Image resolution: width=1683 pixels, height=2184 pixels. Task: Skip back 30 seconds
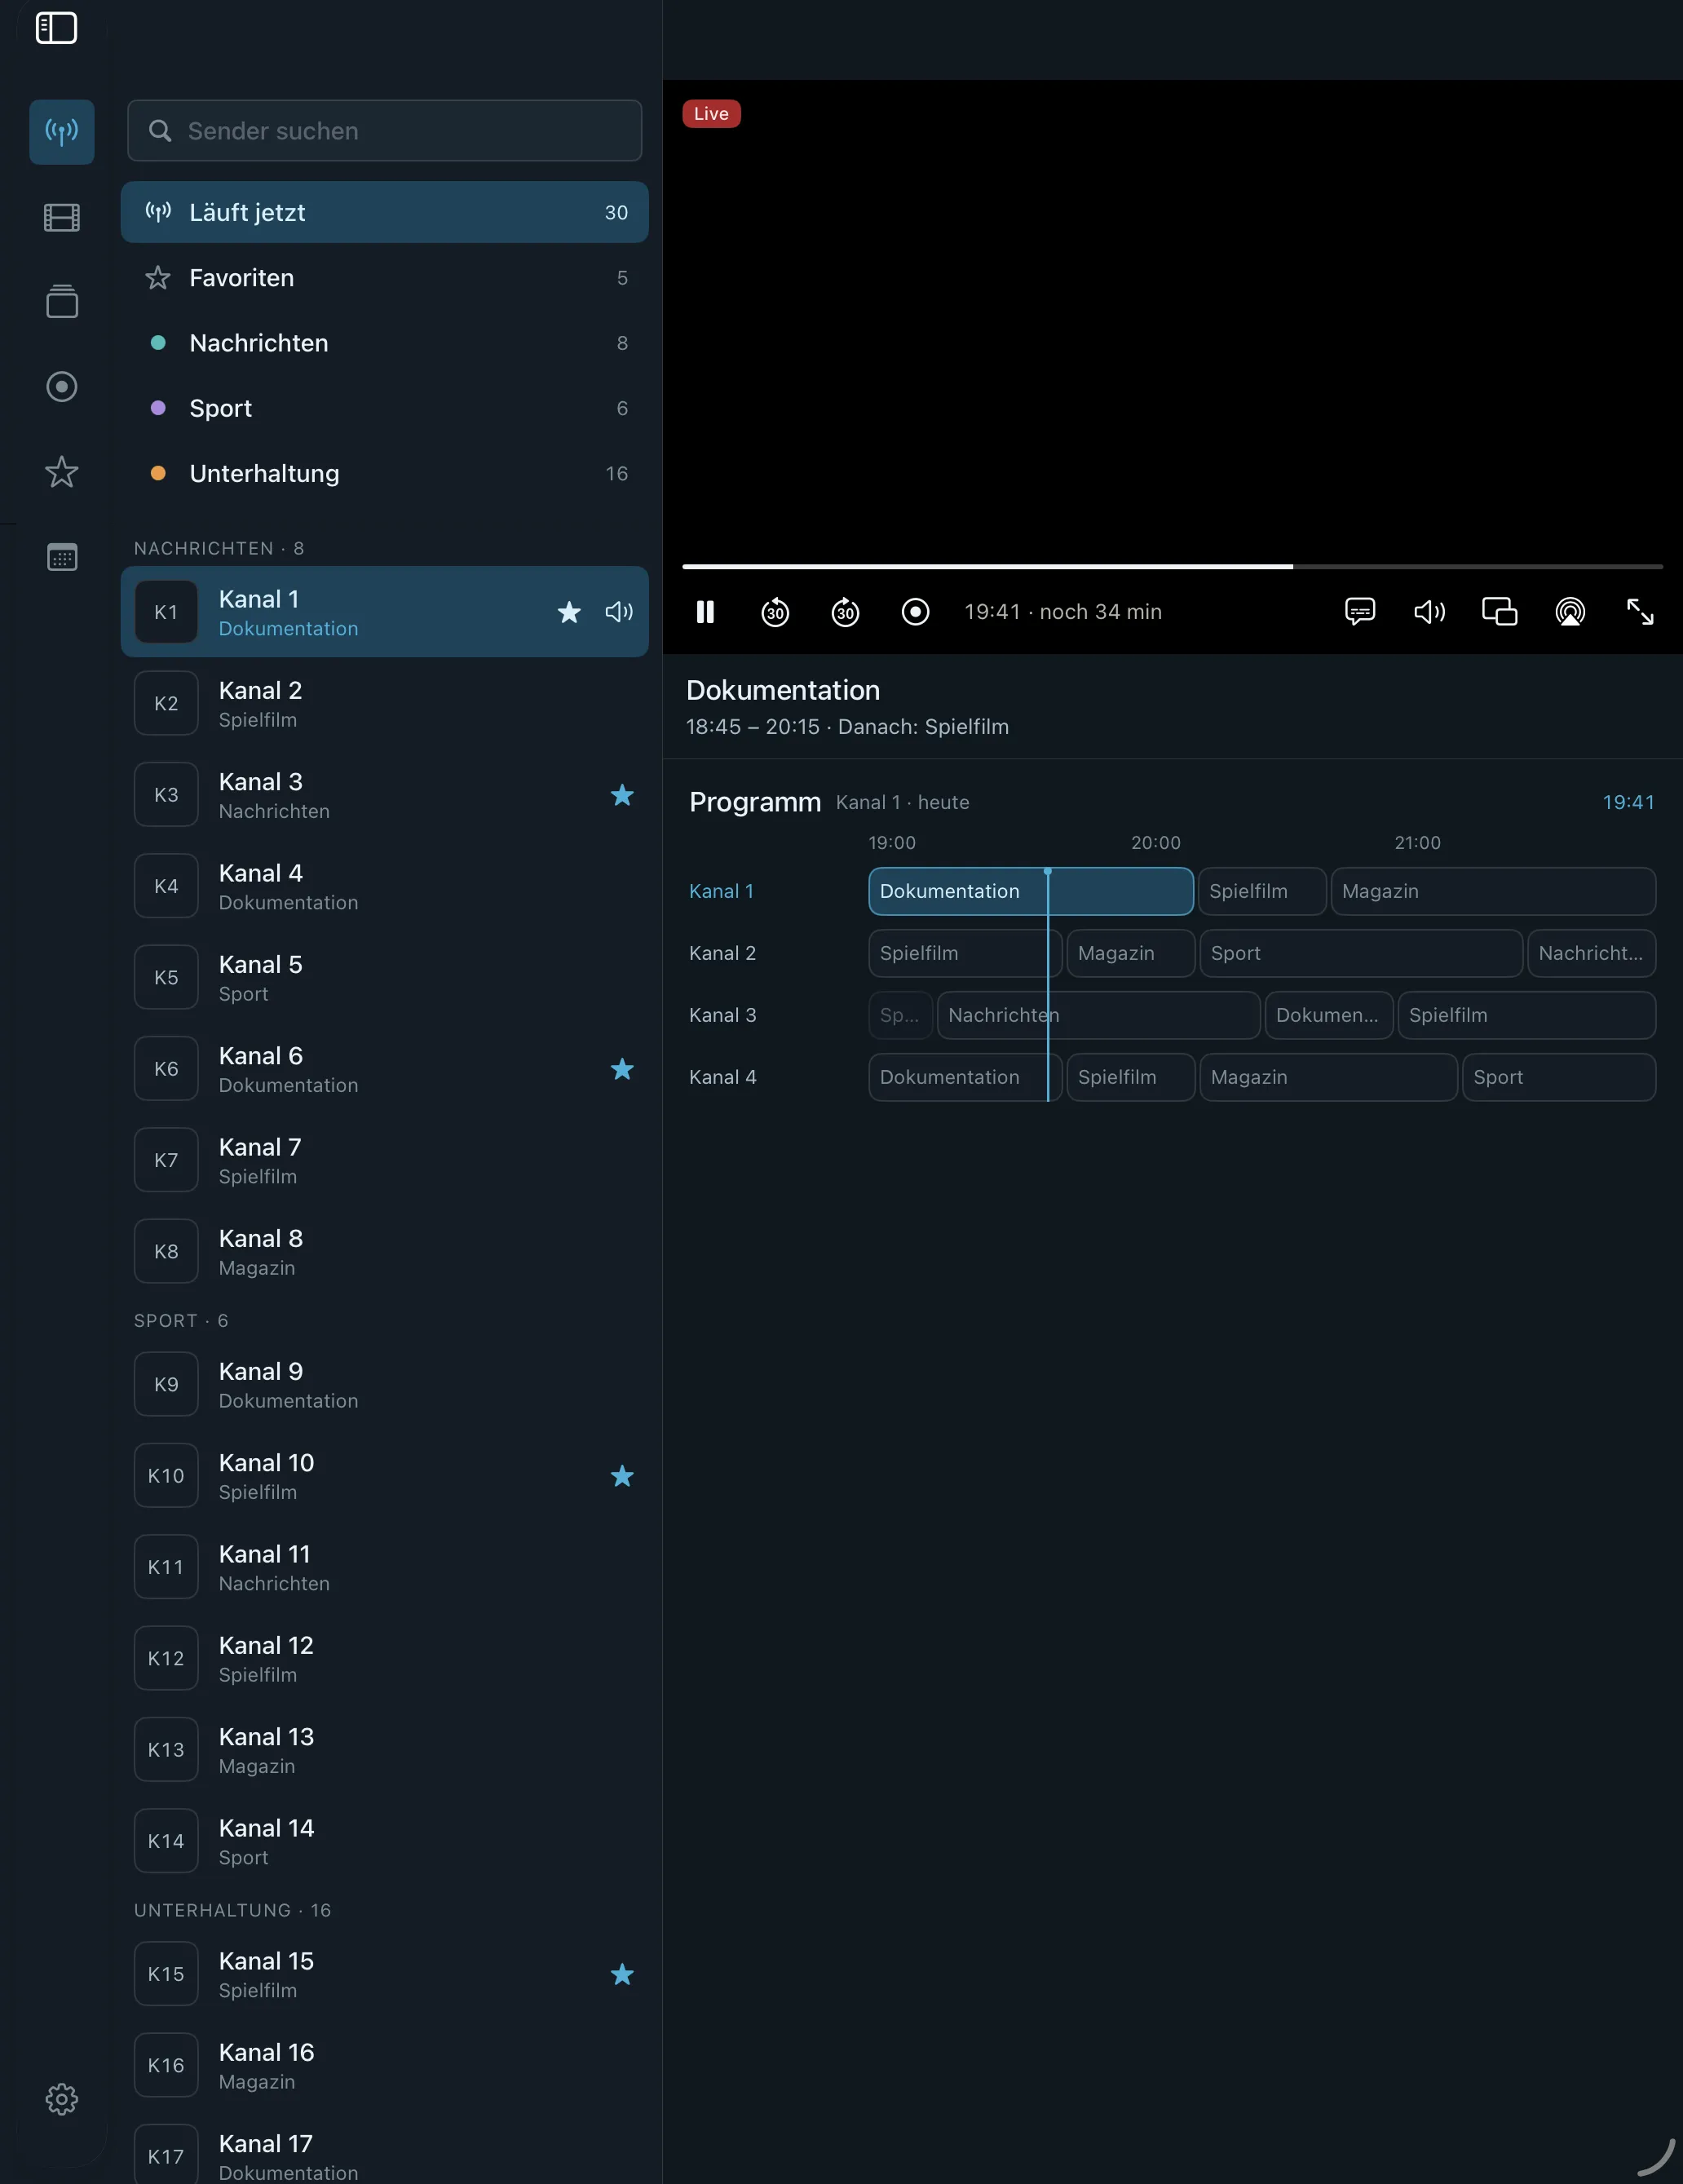coord(775,612)
